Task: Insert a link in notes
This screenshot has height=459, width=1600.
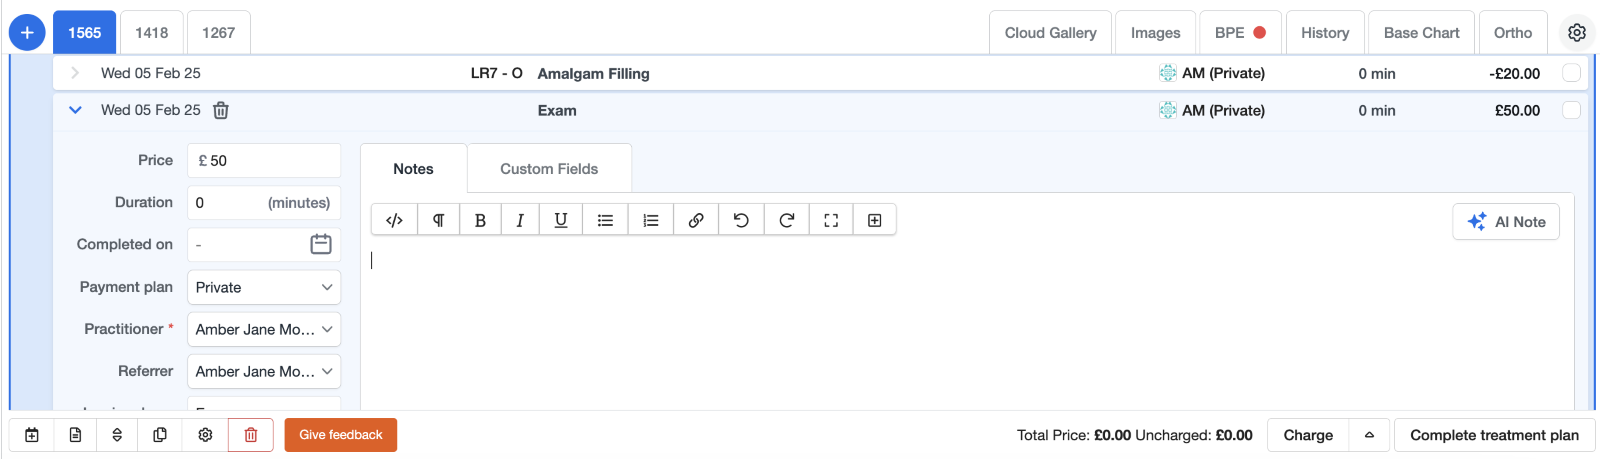Action: (696, 221)
